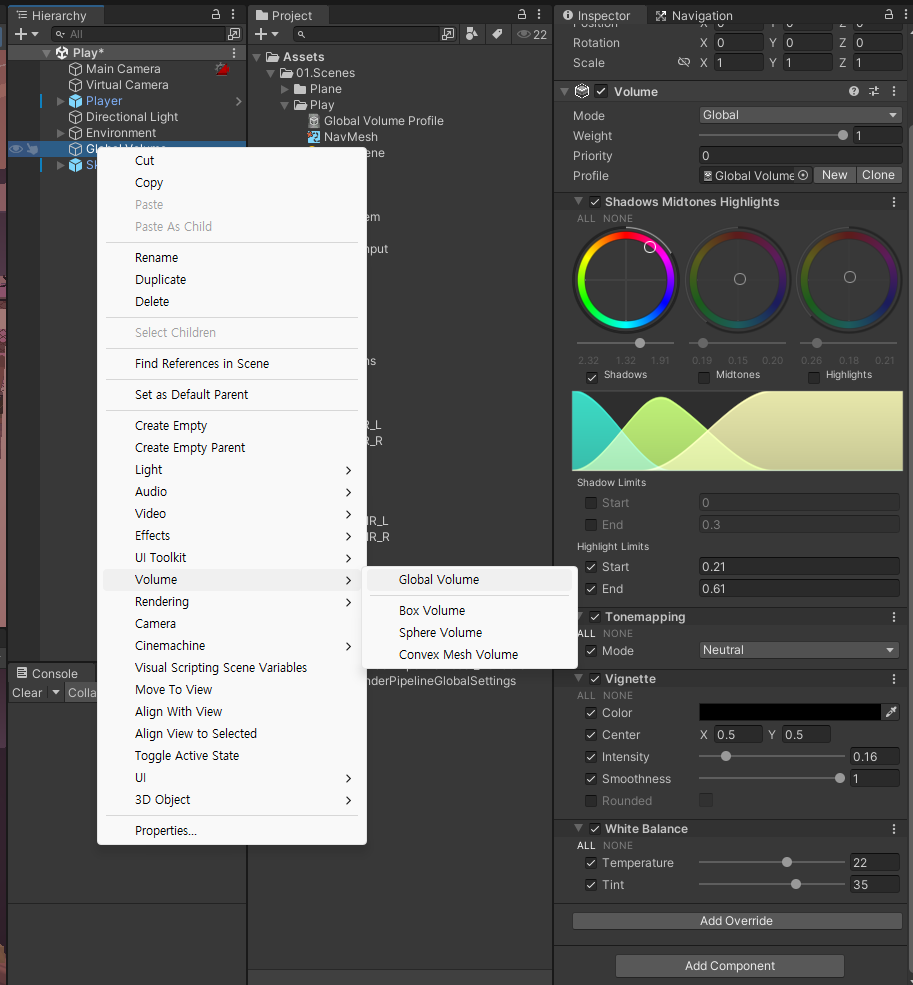Click the Vignette color eyedropper icon

[891, 712]
